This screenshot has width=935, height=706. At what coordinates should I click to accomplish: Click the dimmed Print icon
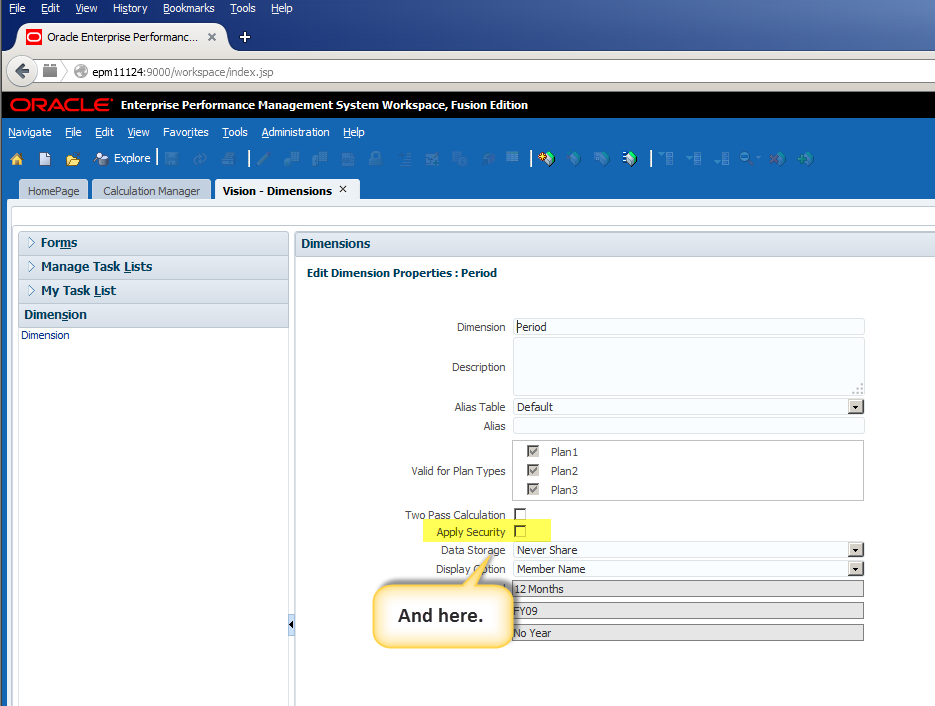(228, 159)
